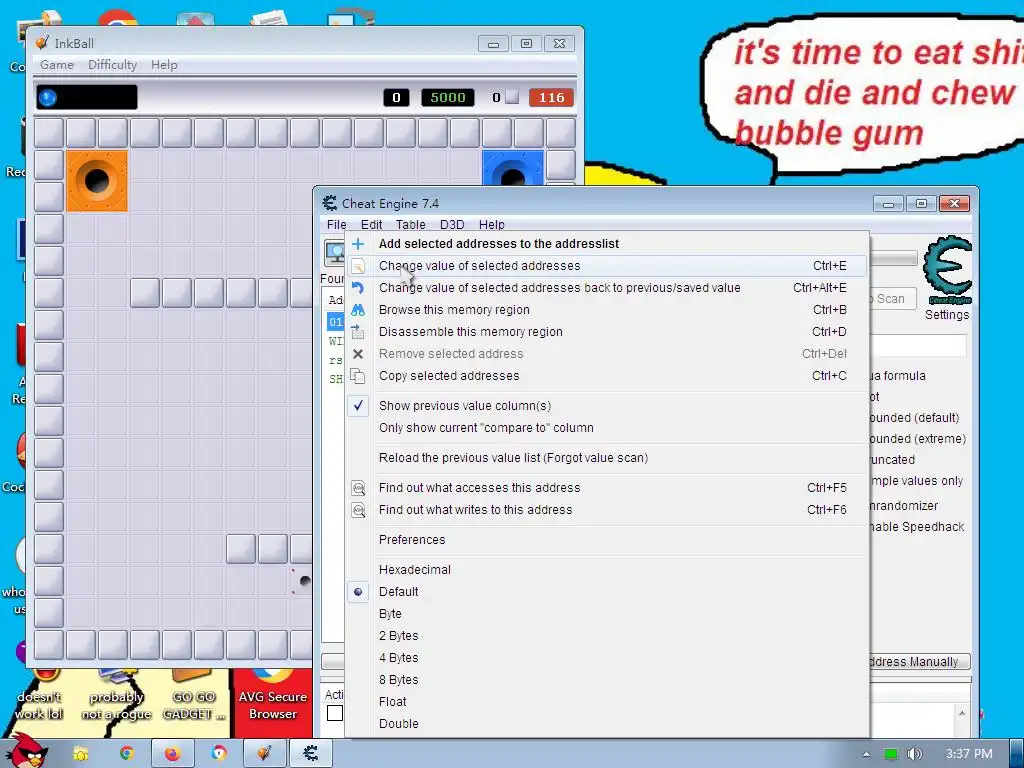This screenshot has height=768, width=1024.
Task: Show hidden tray icons arrow
Action: tap(866, 754)
